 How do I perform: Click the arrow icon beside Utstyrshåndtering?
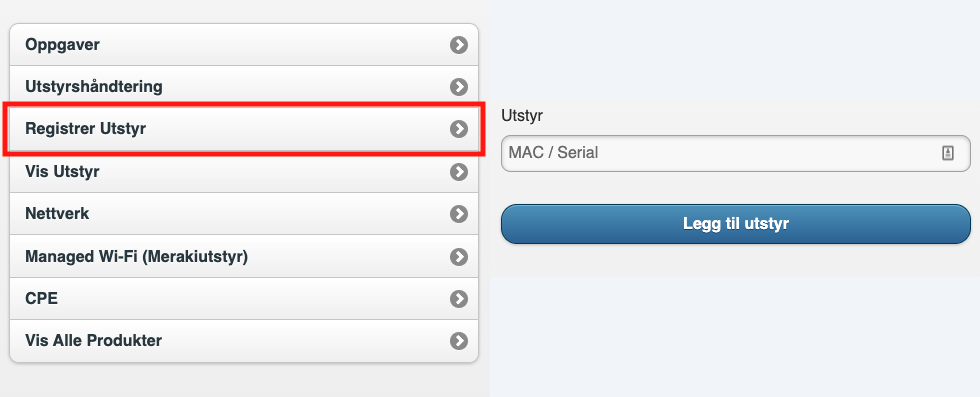pyautogui.click(x=459, y=87)
